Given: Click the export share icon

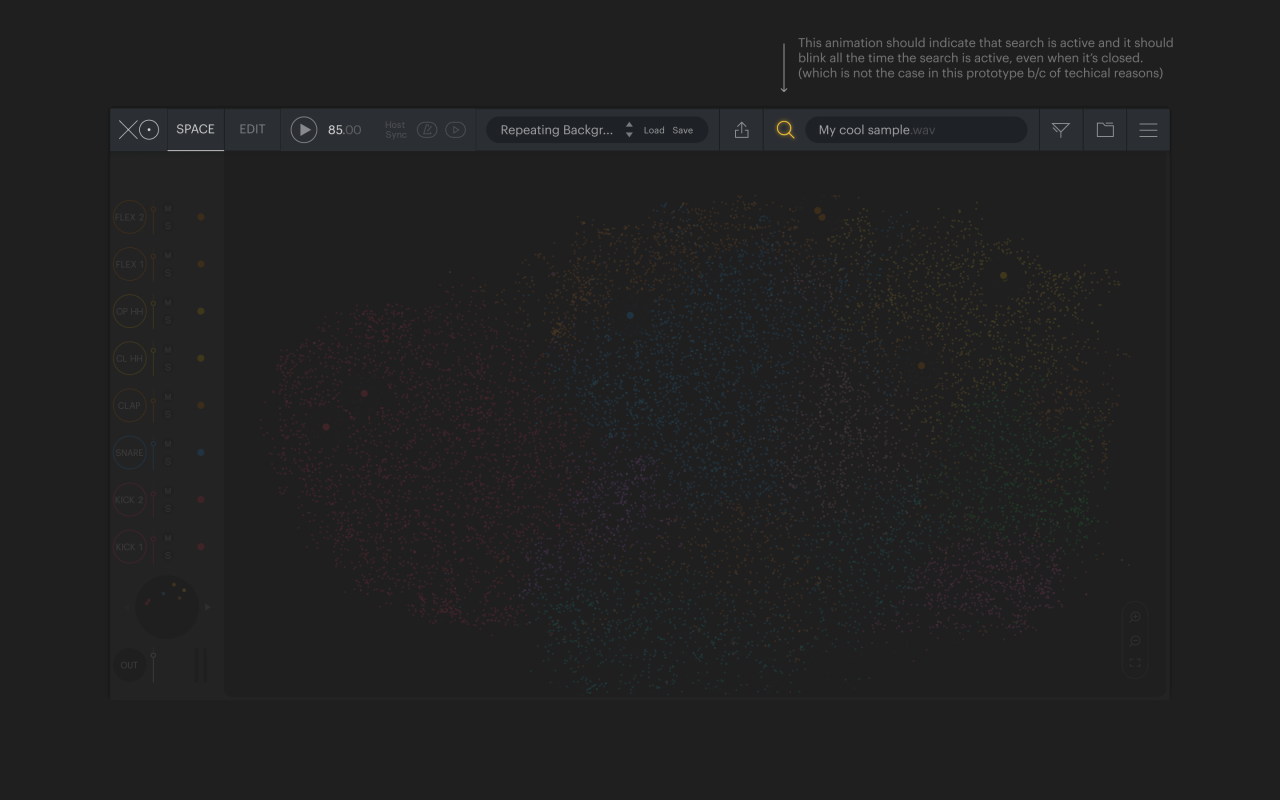Looking at the screenshot, I should [741, 130].
